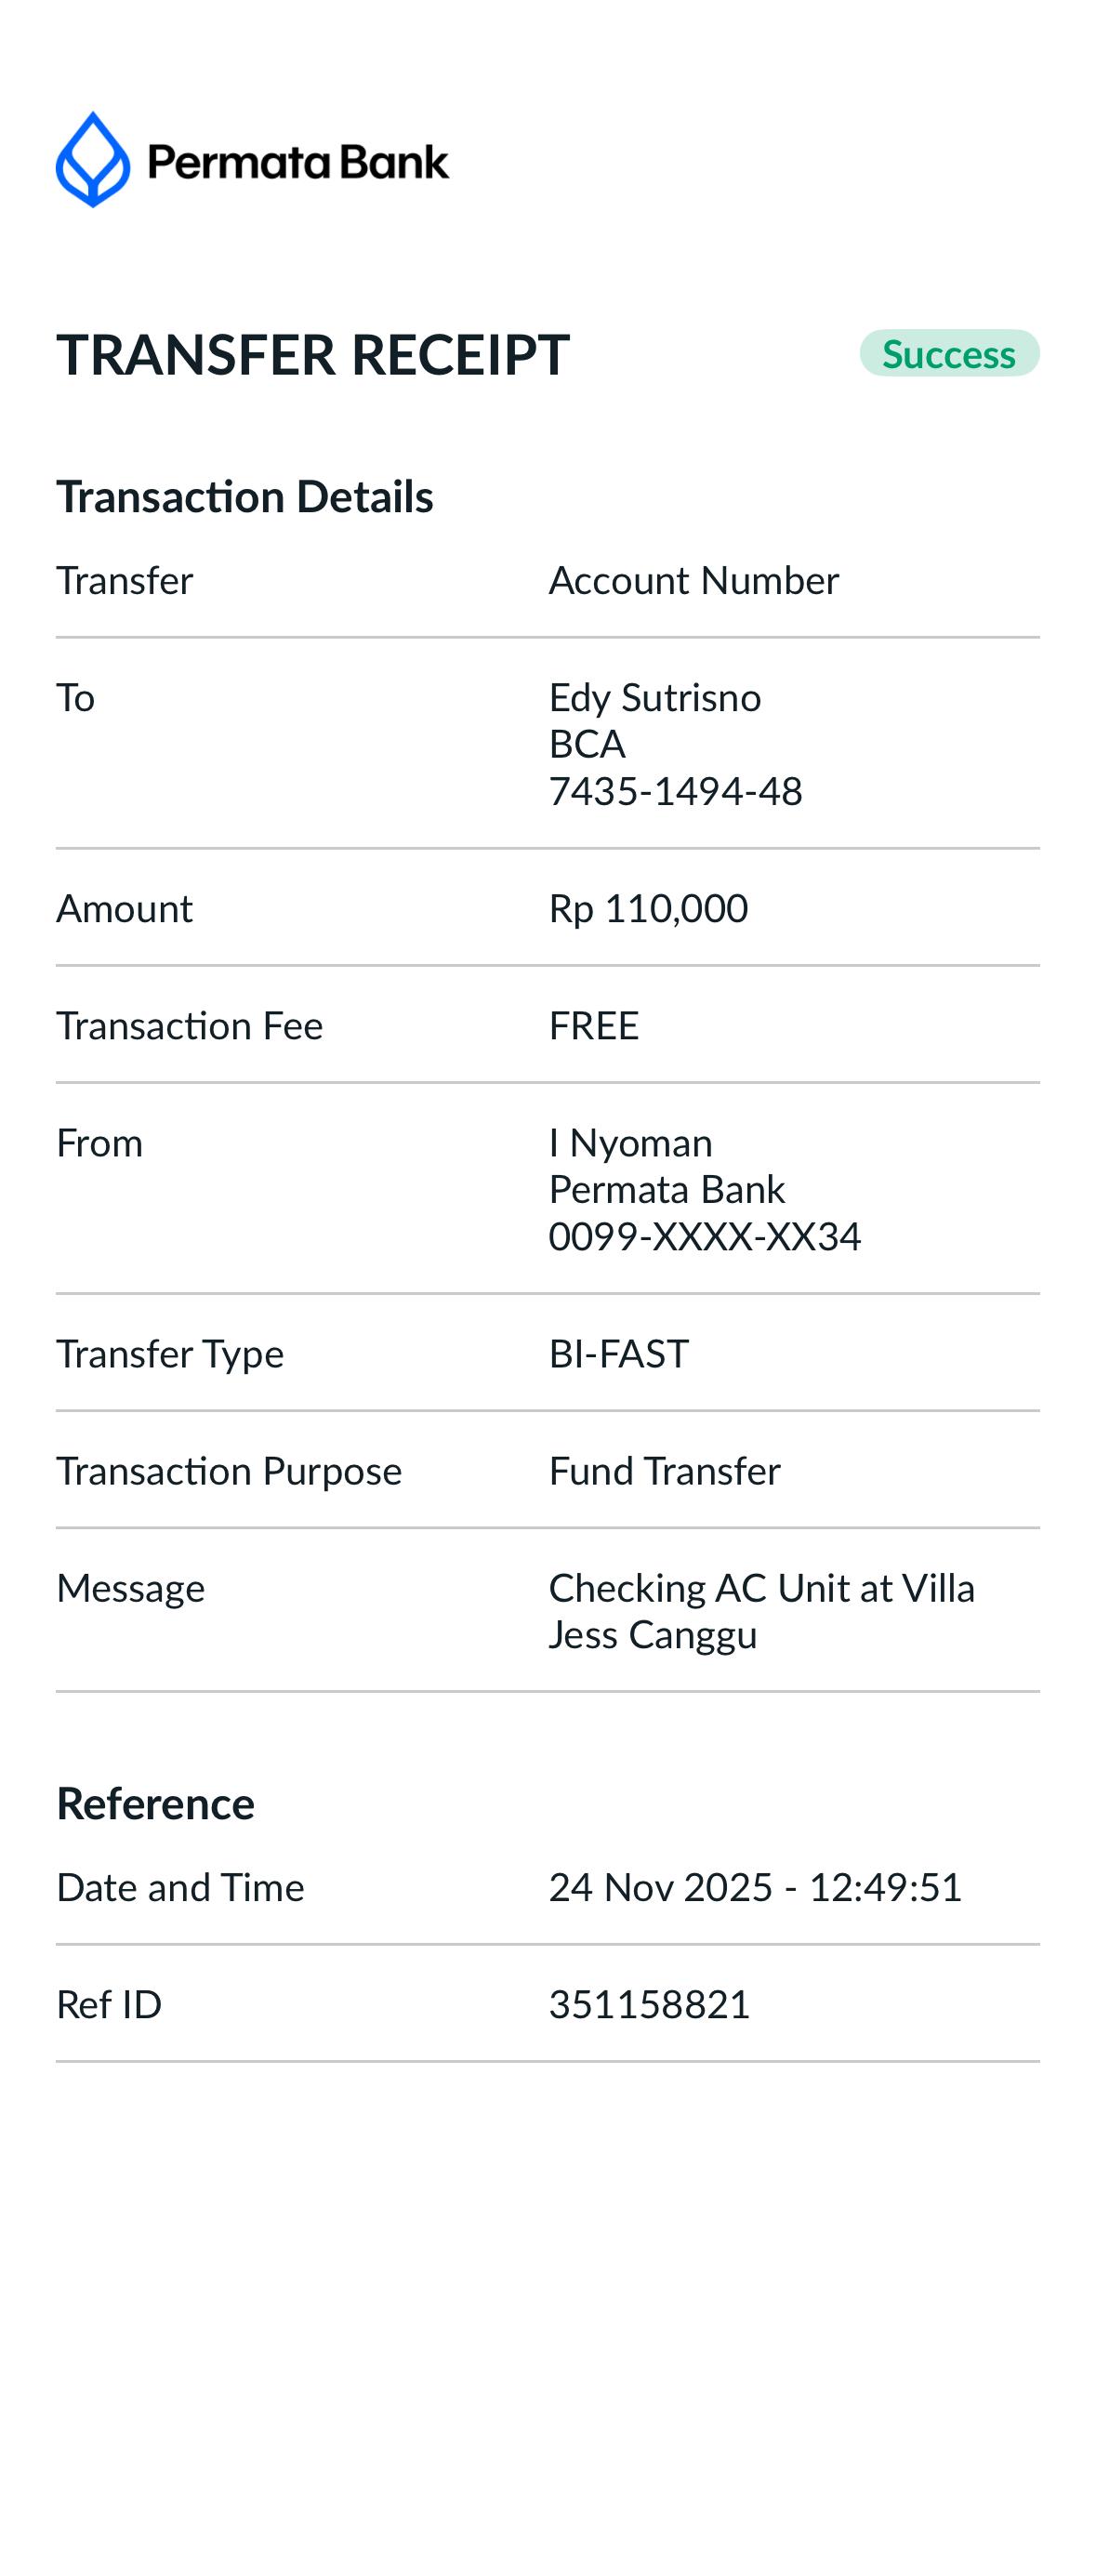This screenshot has height=2576, width=1096.
Task: Tap the Ref ID number 351158821
Action: point(649,2005)
